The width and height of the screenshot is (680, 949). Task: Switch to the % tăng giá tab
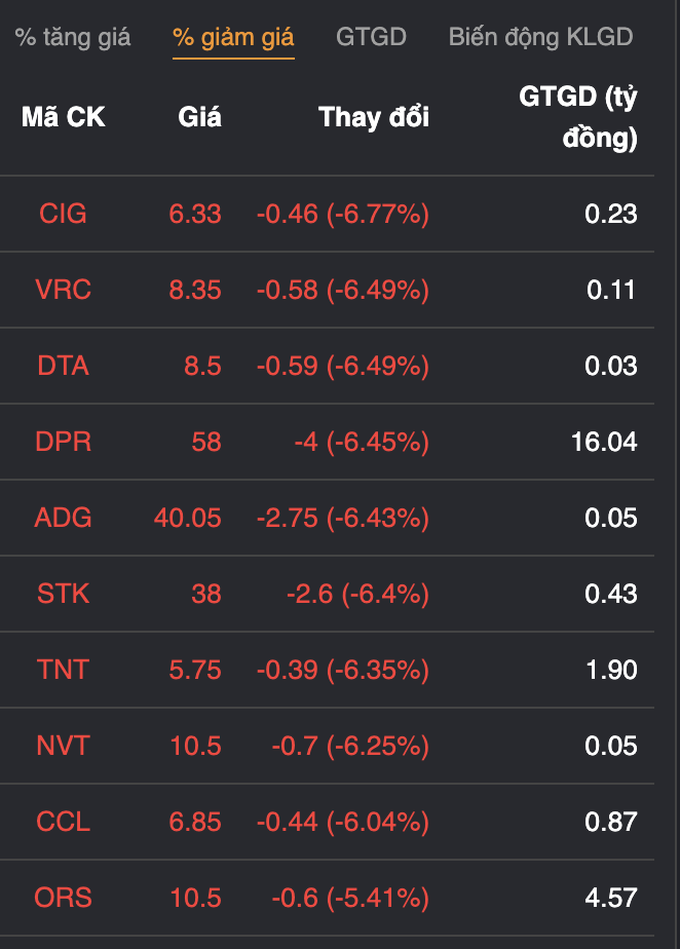pyautogui.click(x=73, y=38)
